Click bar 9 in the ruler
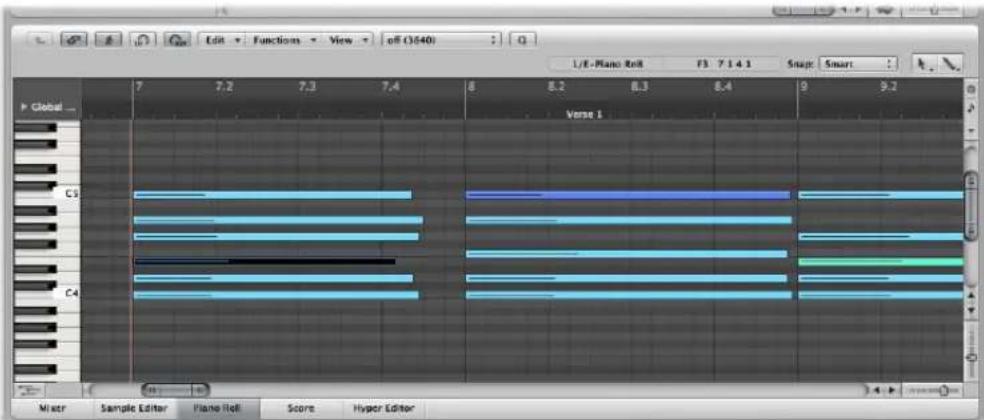Viewport: 984px width, 420px height. click(x=804, y=87)
